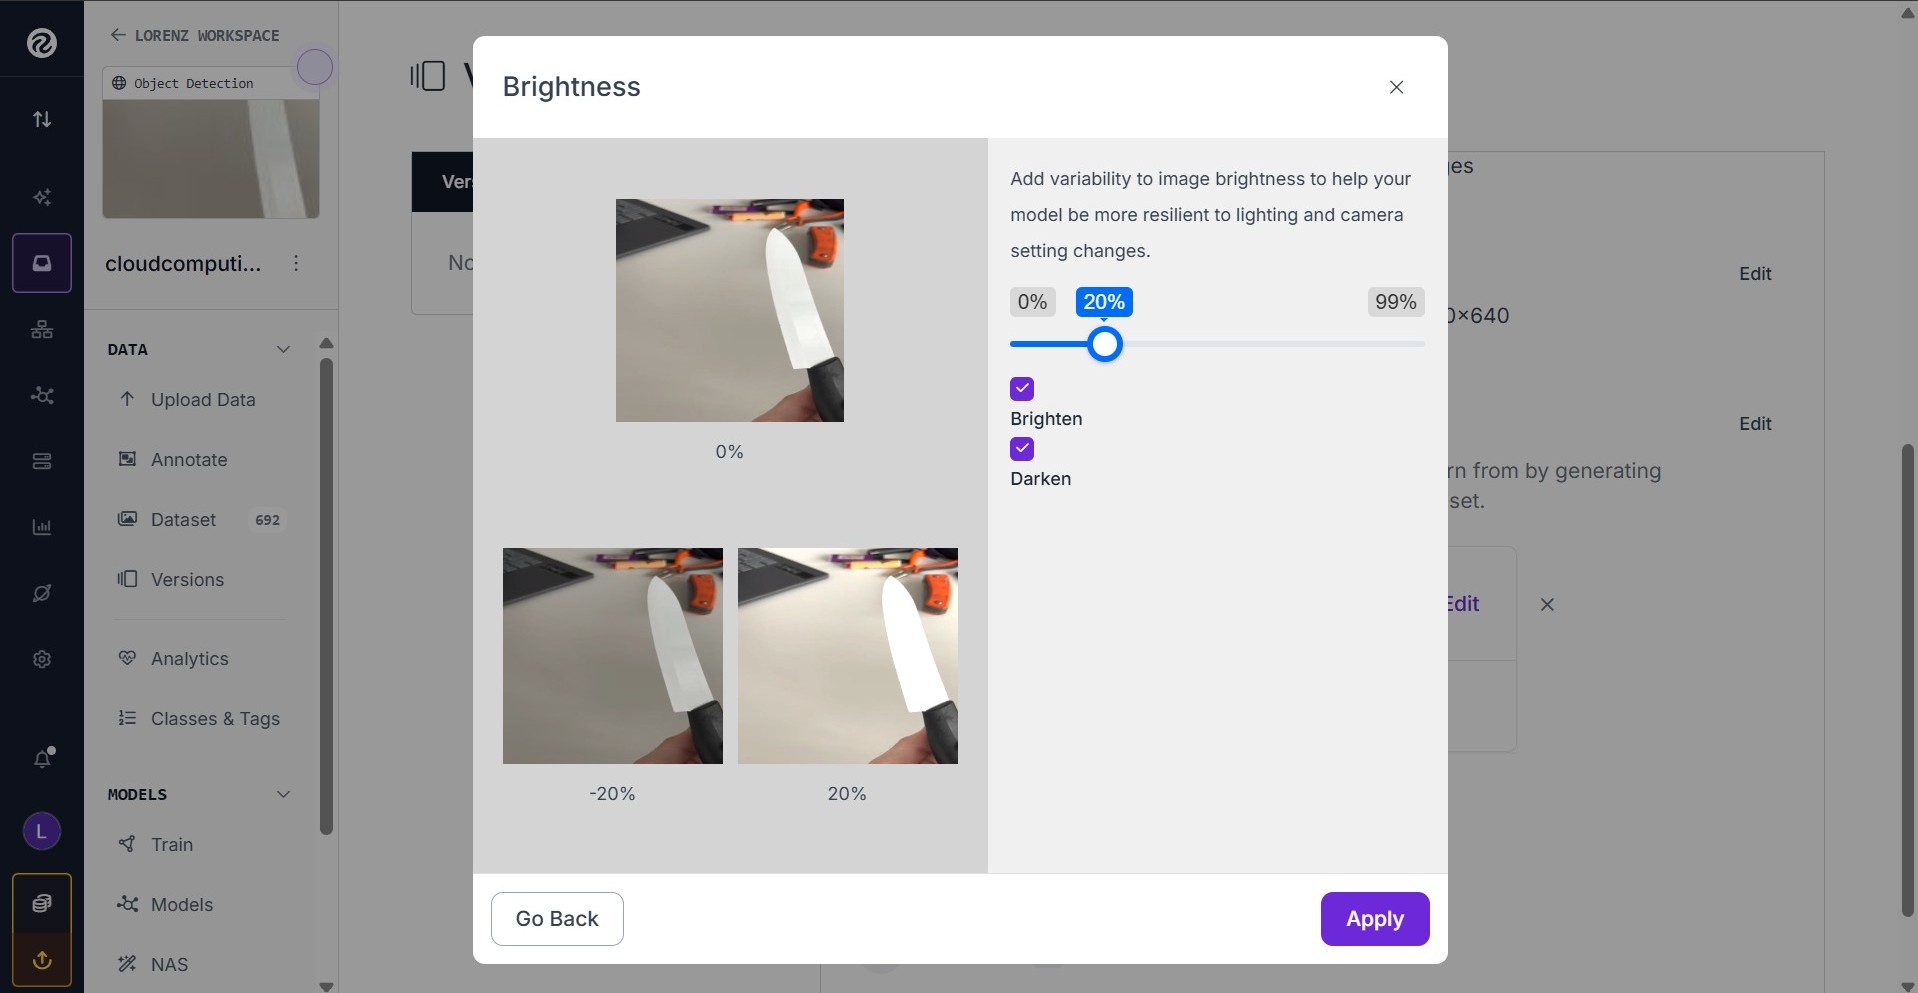The height and width of the screenshot is (993, 1918).
Task: Collapse the DATA section chevron
Action: tap(283, 349)
